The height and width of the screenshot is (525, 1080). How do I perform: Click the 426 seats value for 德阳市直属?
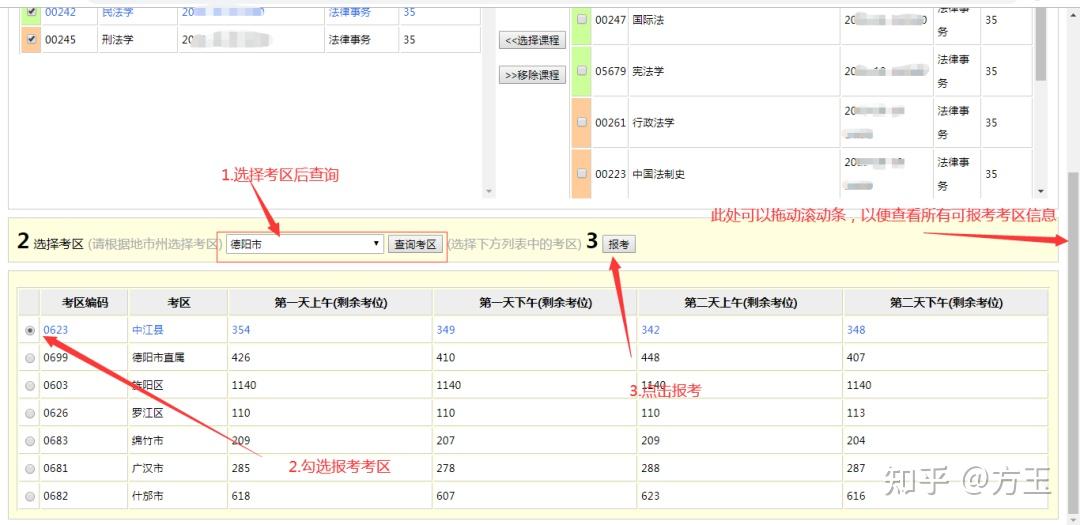(x=240, y=358)
